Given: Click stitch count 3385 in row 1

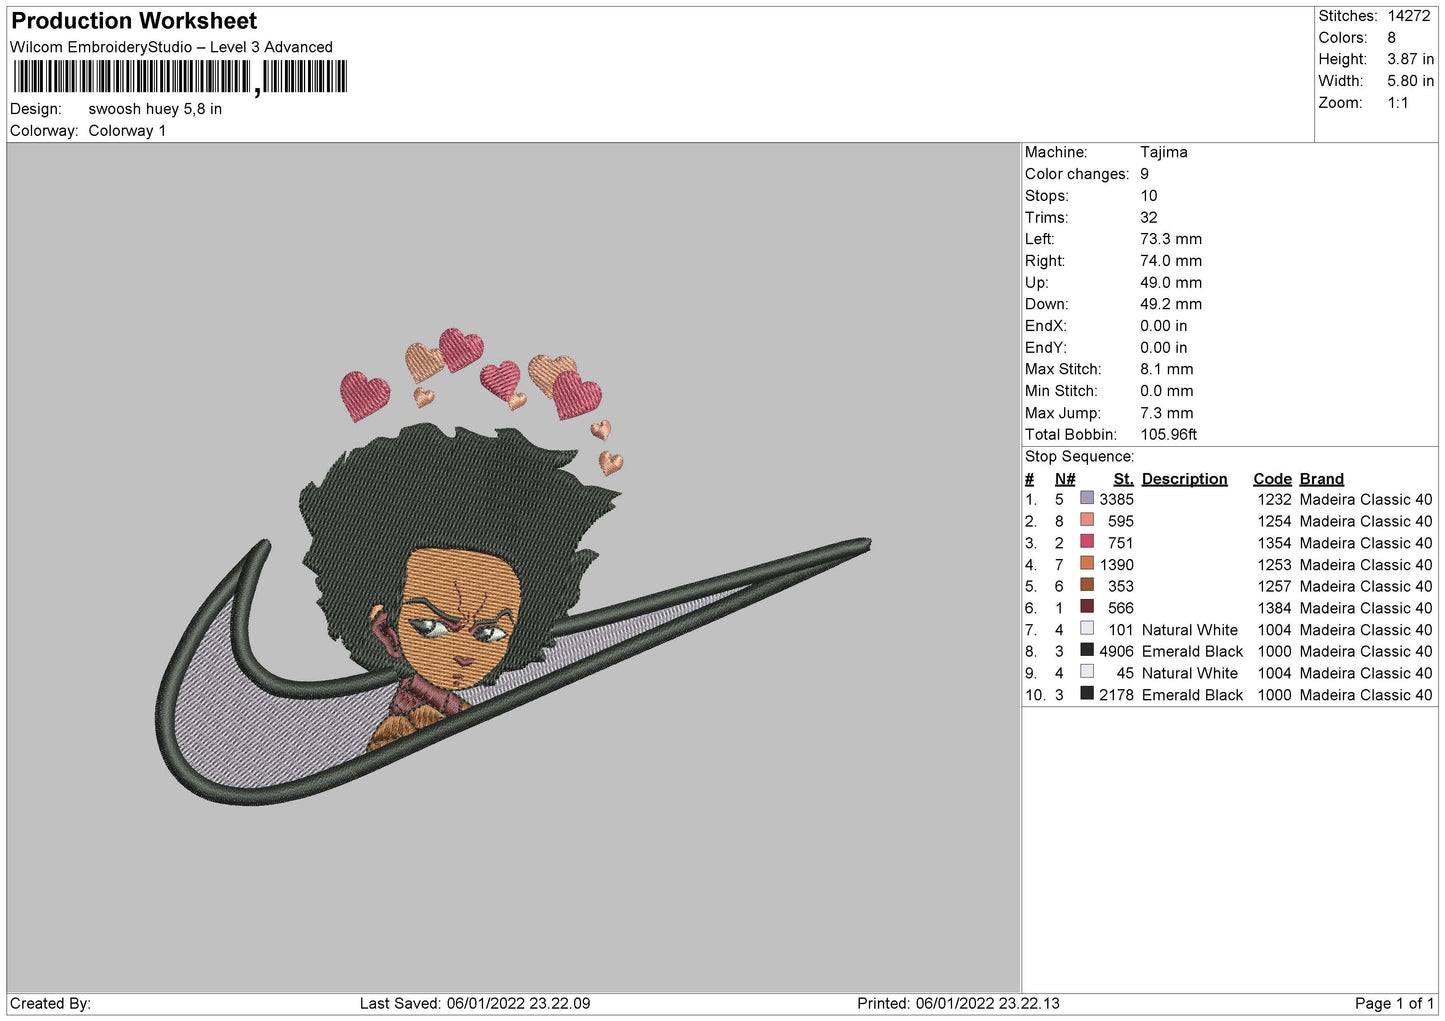Looking at the screenshot, I should [1116, 500].
